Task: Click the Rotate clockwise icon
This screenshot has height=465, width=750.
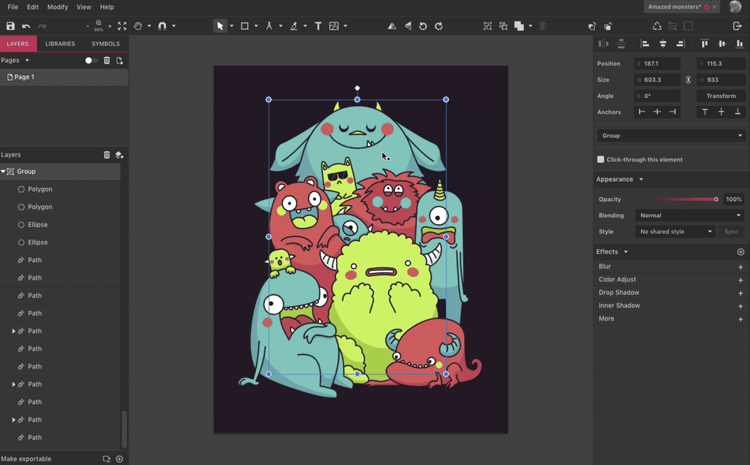Action: point(439,26)
